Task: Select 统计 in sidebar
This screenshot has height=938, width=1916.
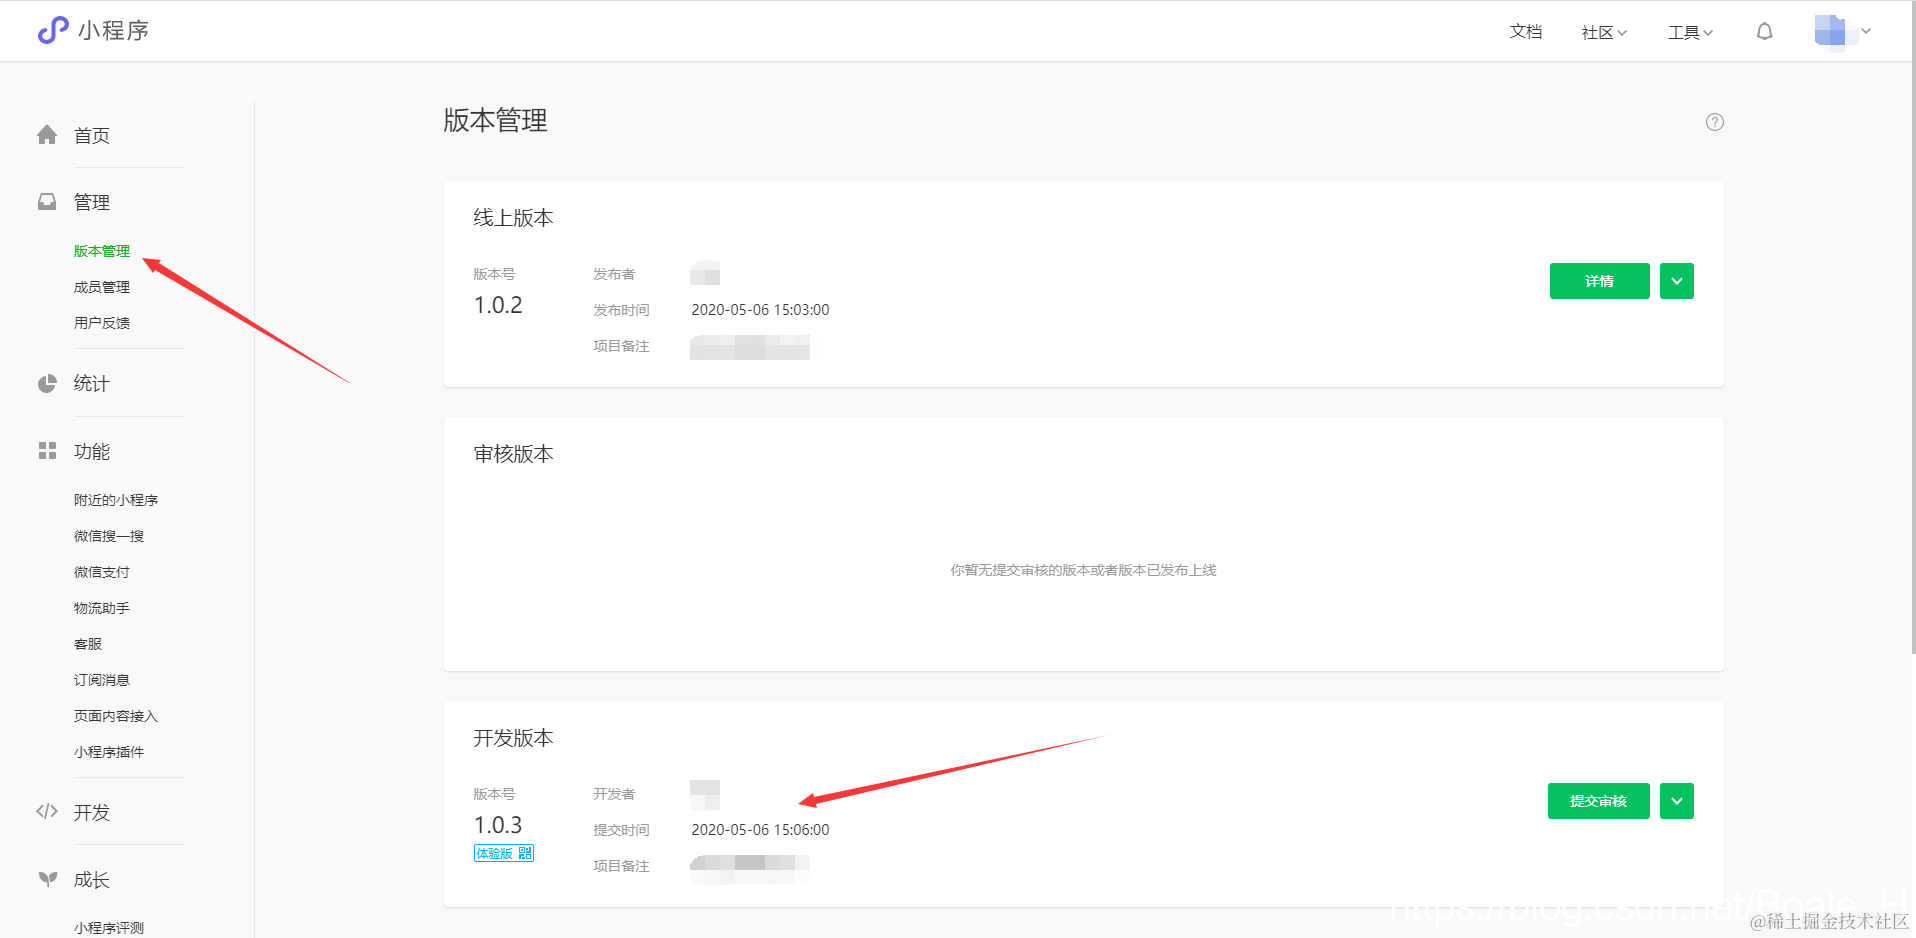Action: pyautogui.click(x=92, y=384)
